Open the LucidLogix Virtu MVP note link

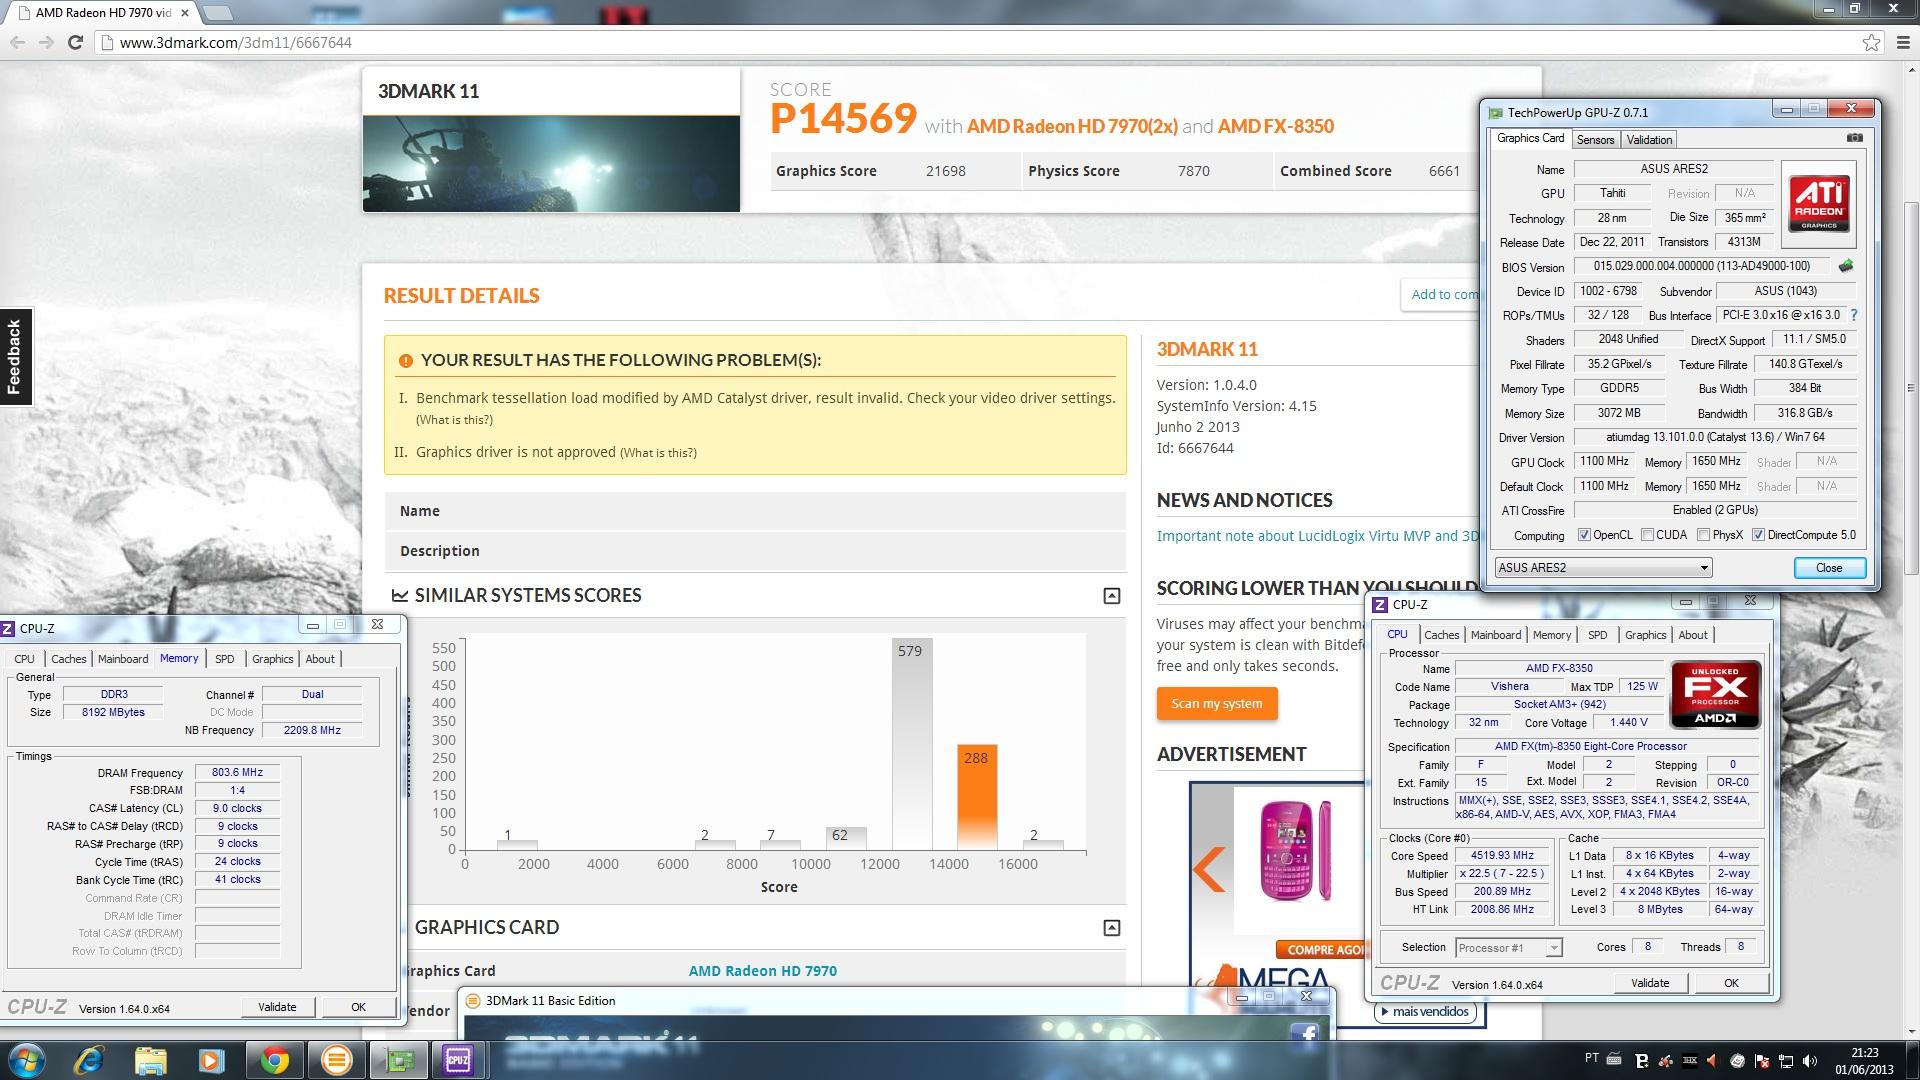pyautogui.click(x=1317, y=536)
